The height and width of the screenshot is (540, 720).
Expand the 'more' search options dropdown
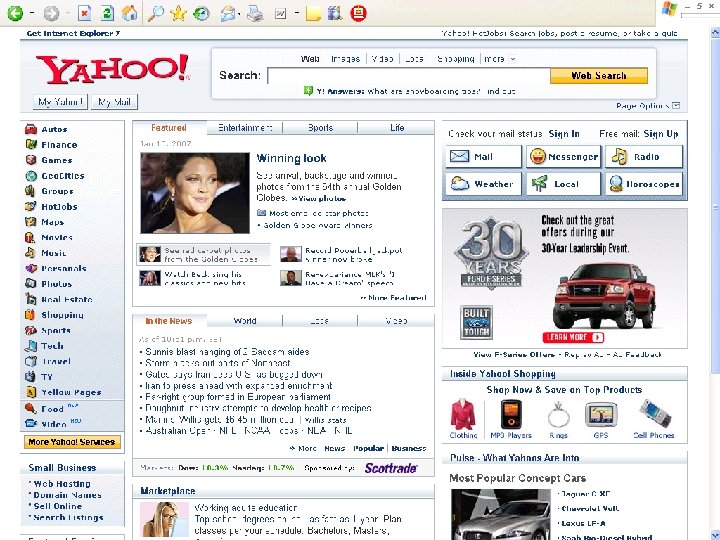click(x=513, y=59)
